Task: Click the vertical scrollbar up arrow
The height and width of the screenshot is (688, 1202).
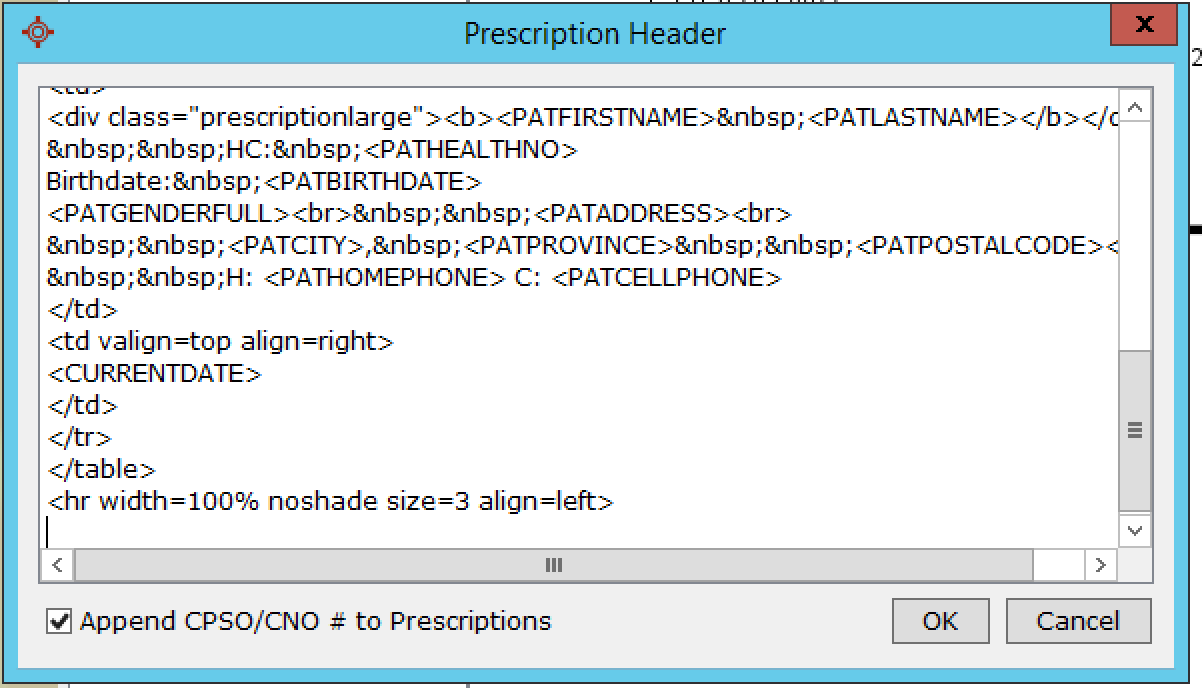Action: (x=1135, y=106)
